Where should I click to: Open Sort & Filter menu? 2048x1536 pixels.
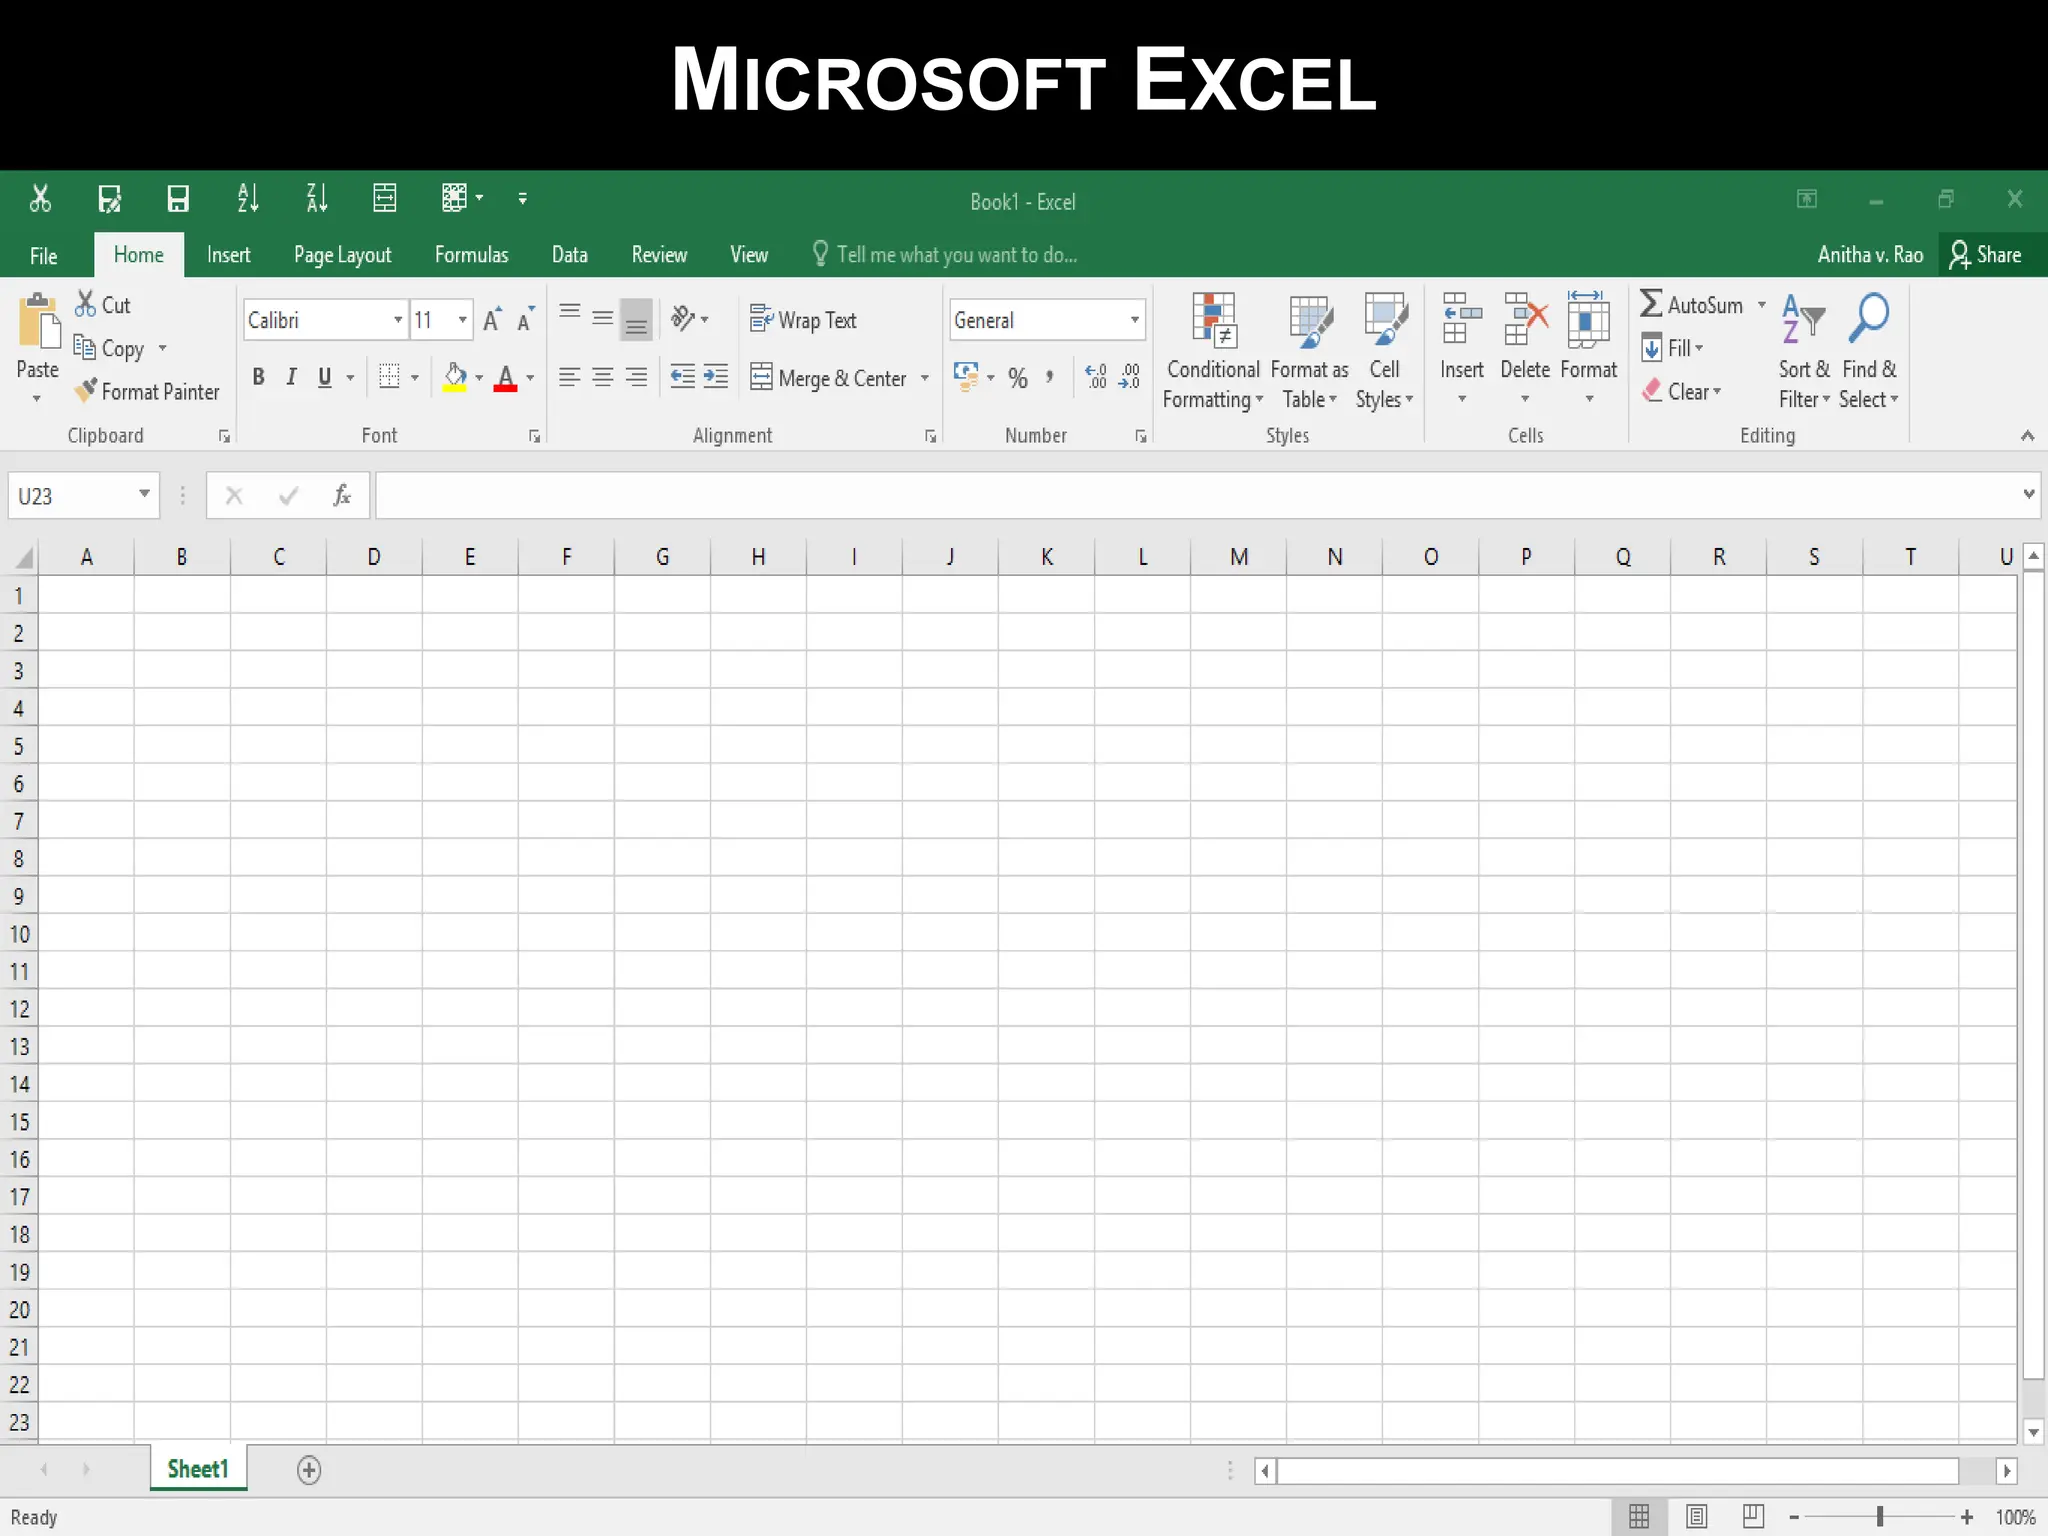pos(1804,352)
